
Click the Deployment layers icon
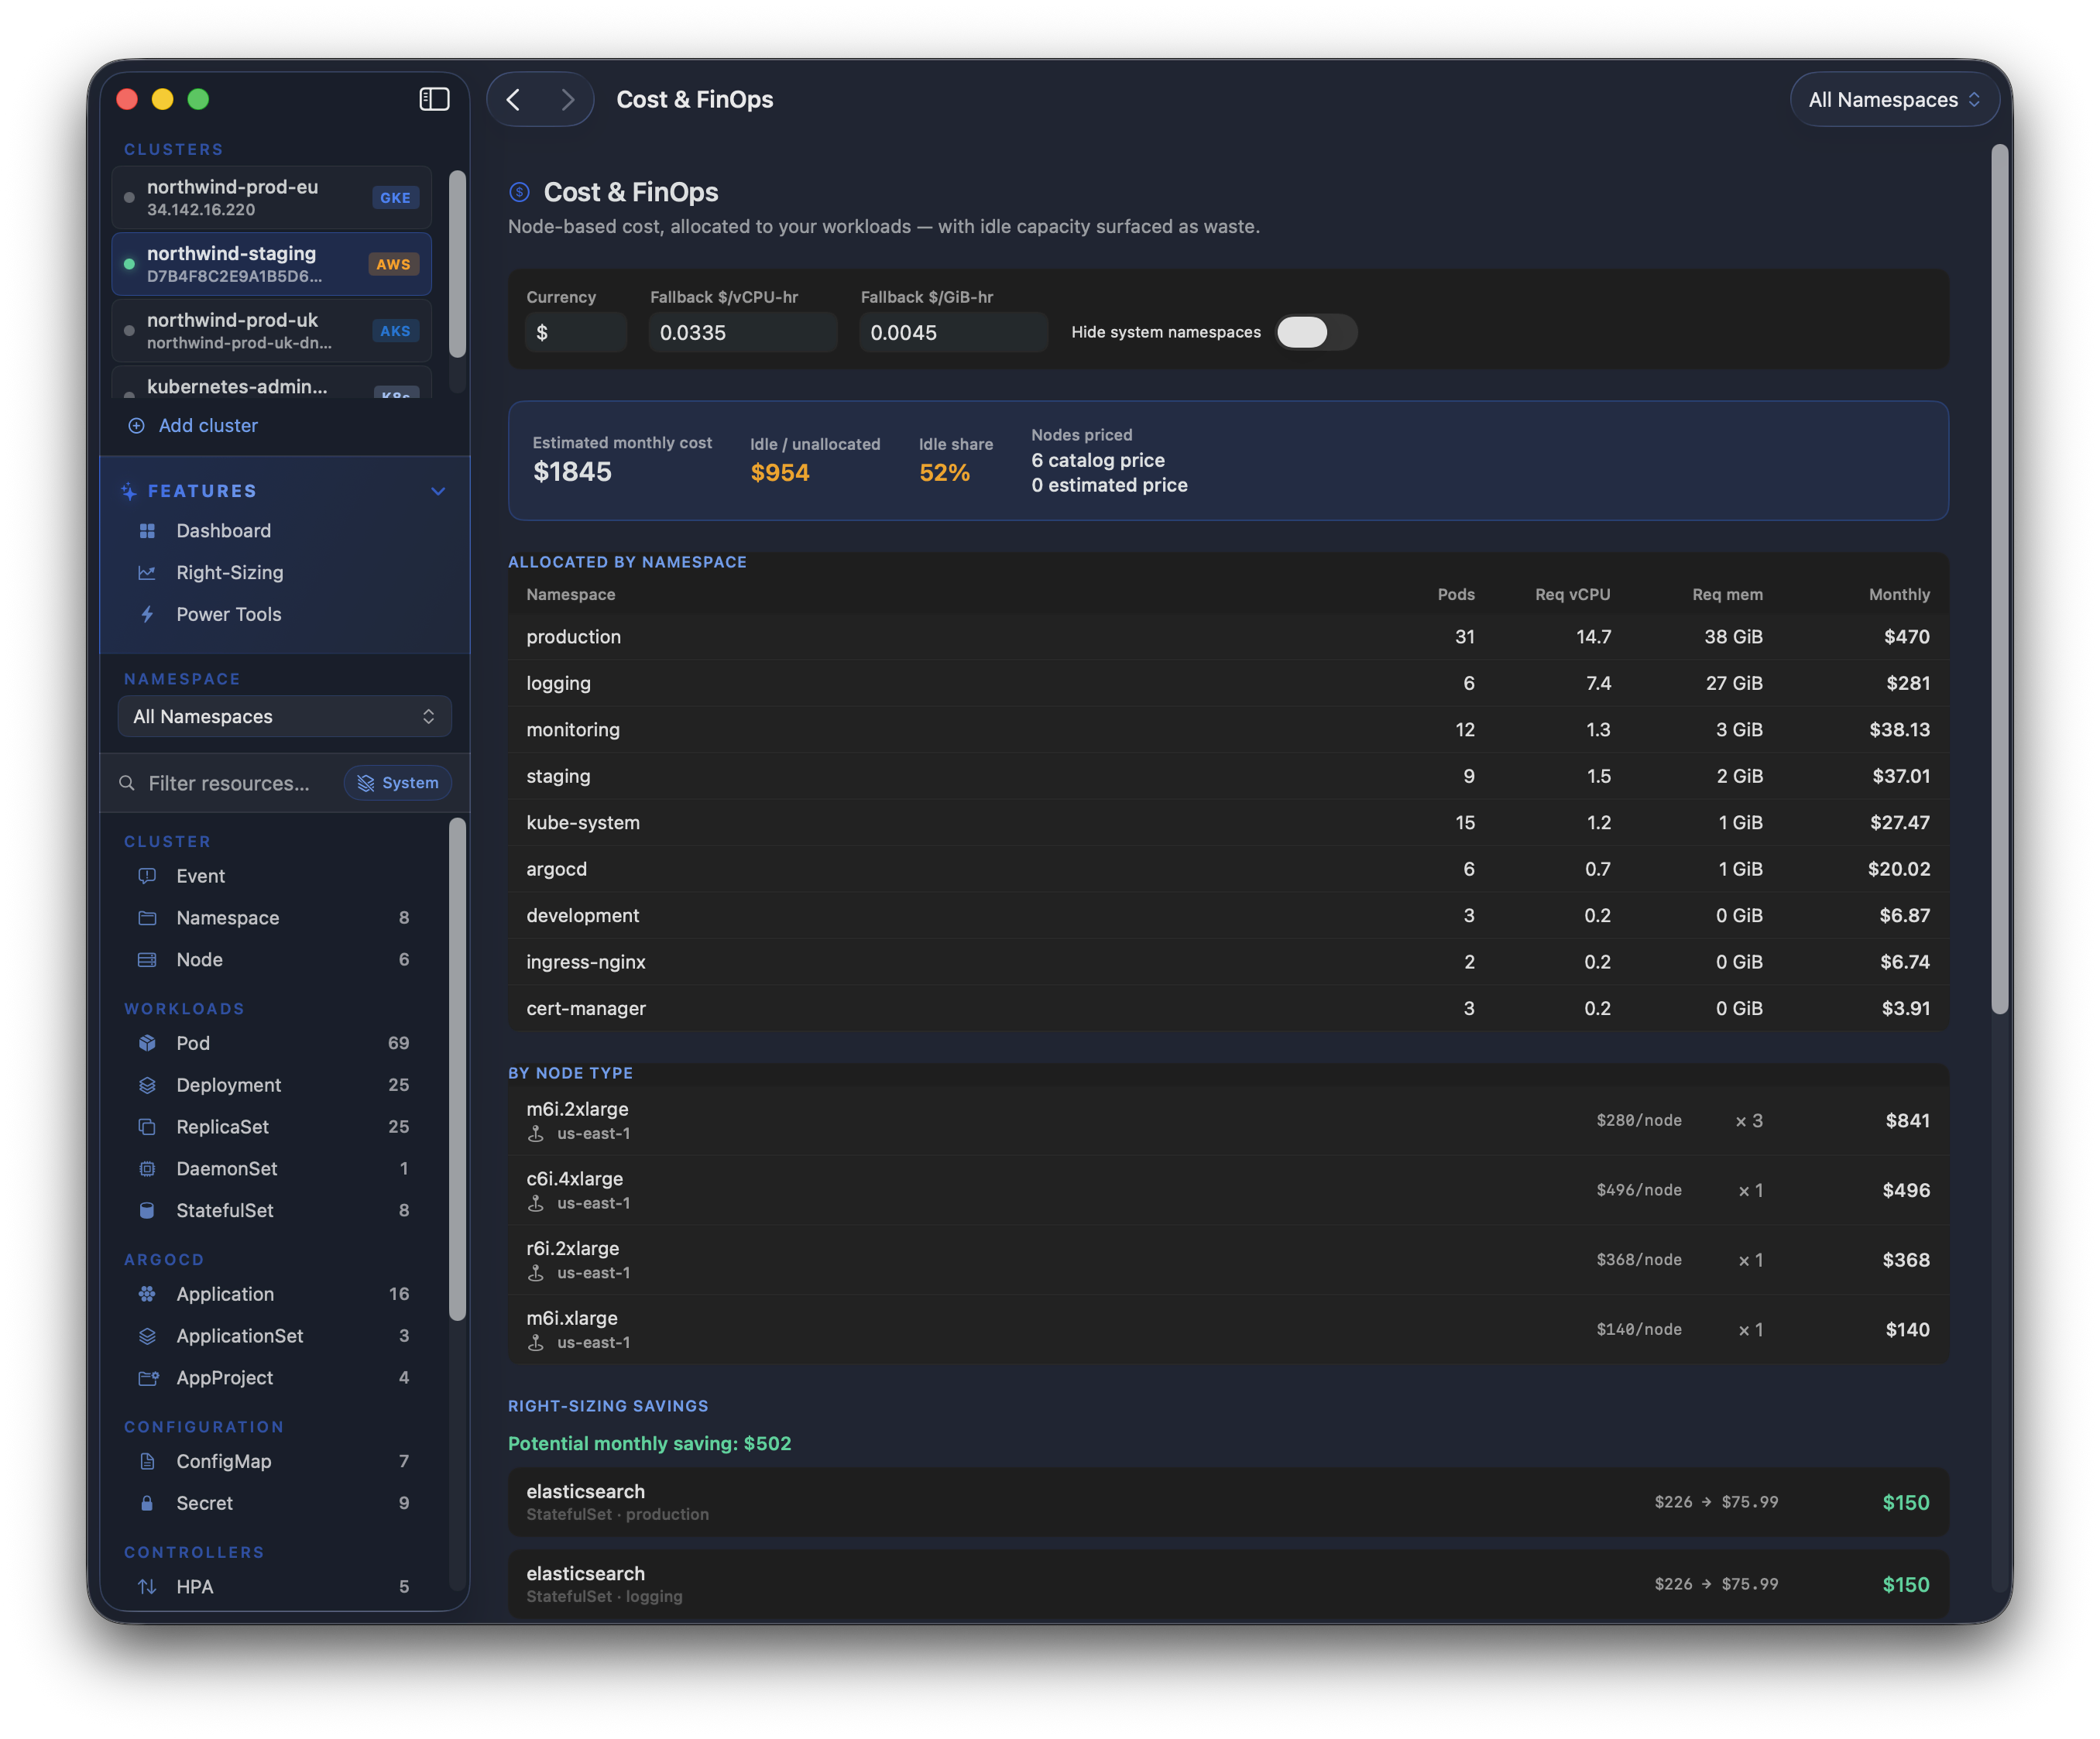[147, 1085]
